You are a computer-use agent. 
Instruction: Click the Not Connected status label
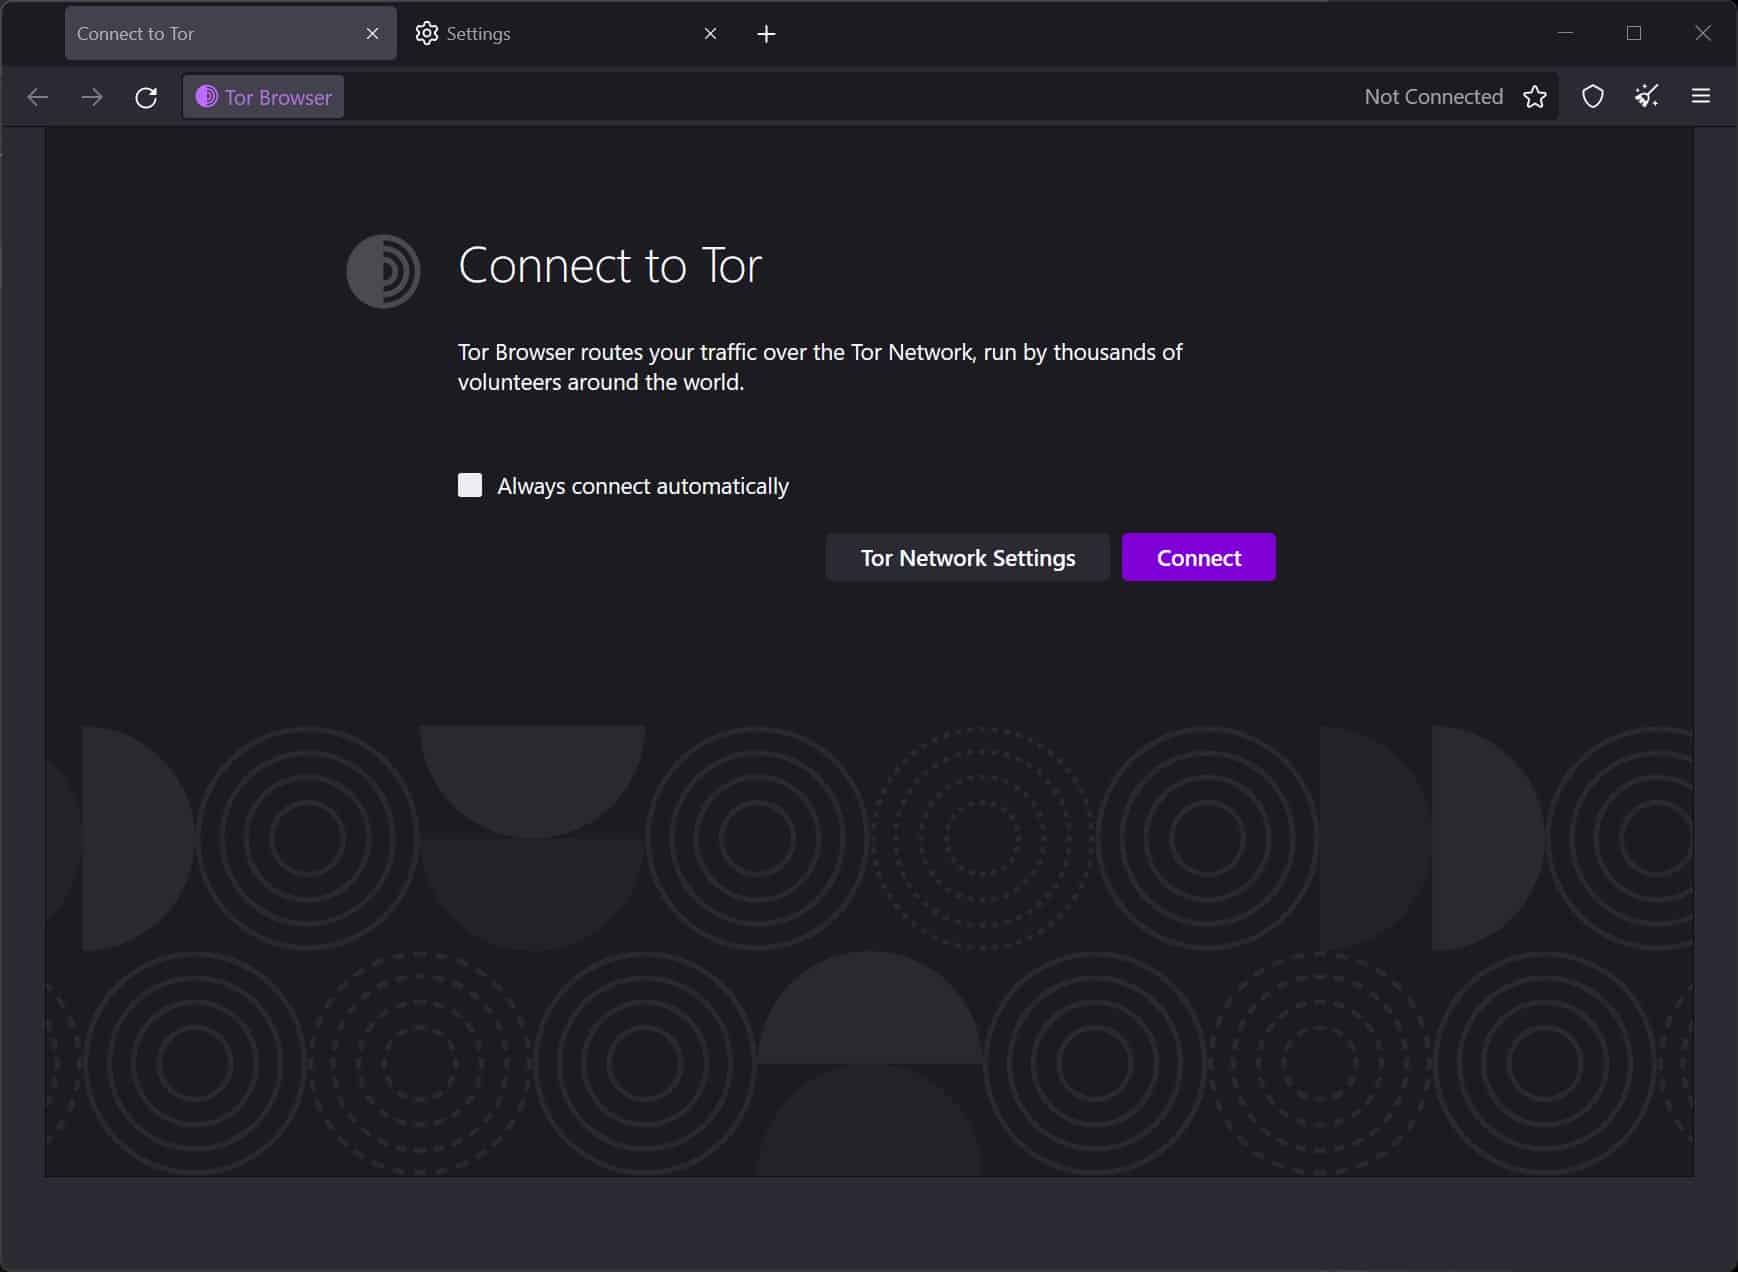coord(1433,97)
